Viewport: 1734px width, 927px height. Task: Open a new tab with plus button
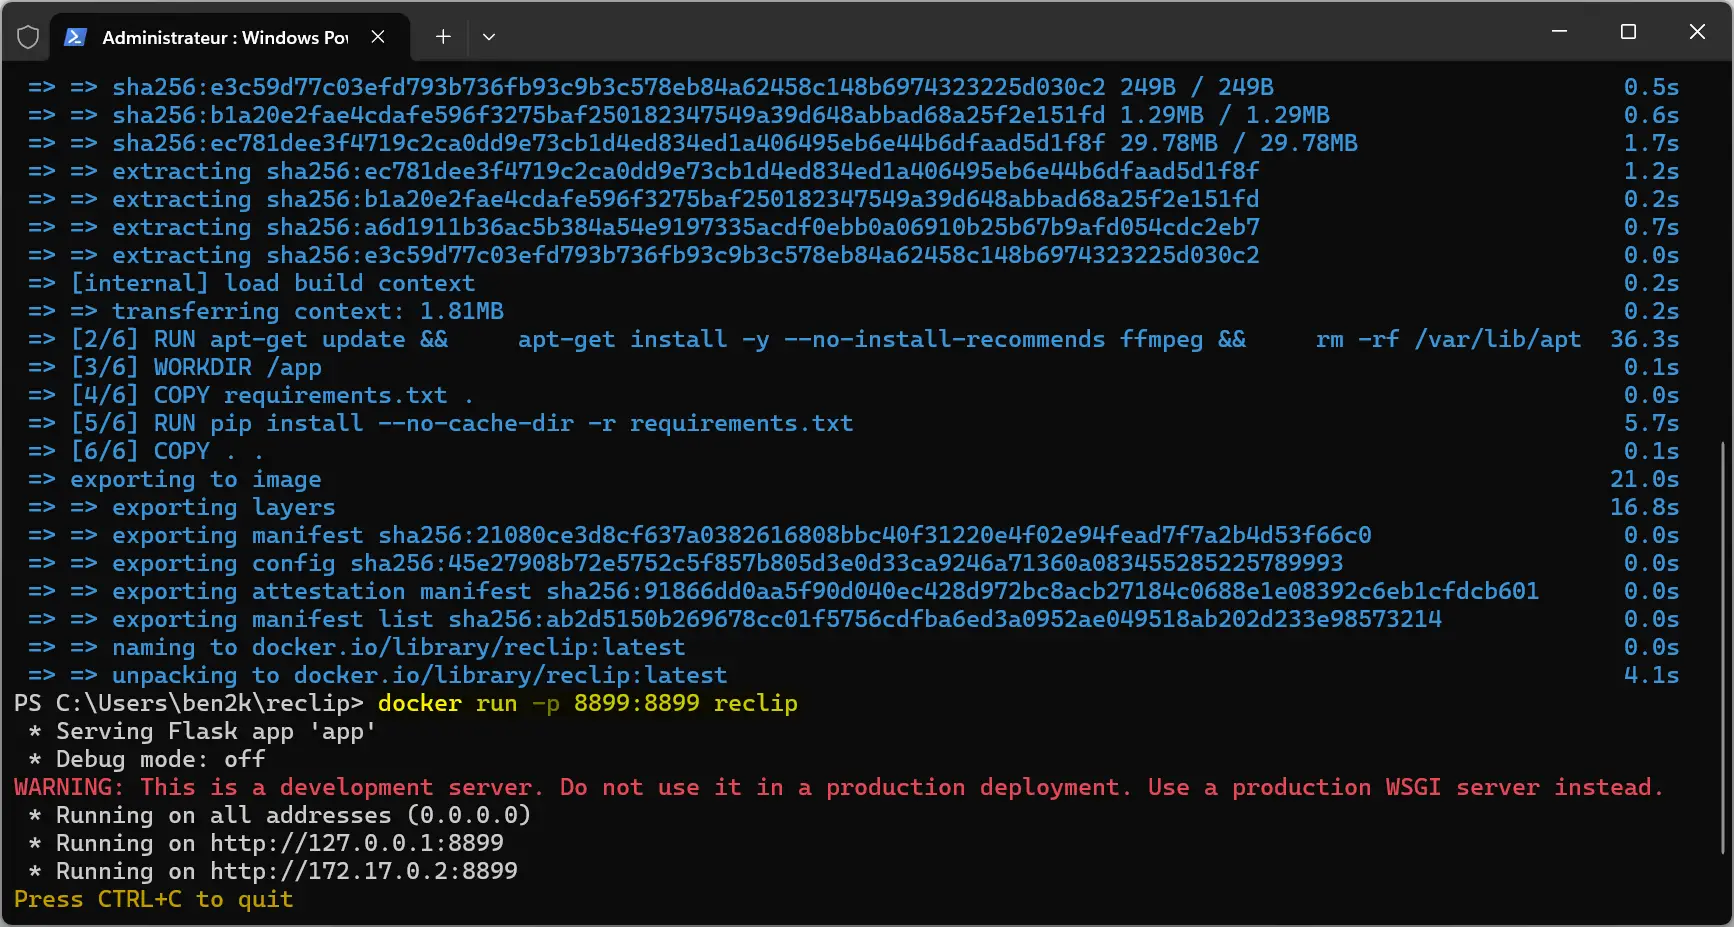coord(443,37)
